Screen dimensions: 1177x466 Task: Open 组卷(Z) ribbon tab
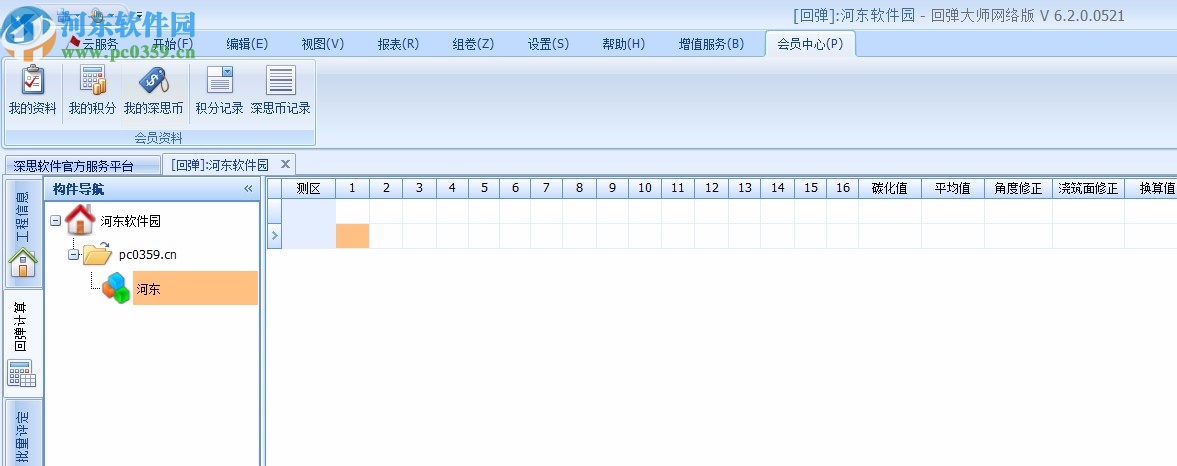pos(474,44)
